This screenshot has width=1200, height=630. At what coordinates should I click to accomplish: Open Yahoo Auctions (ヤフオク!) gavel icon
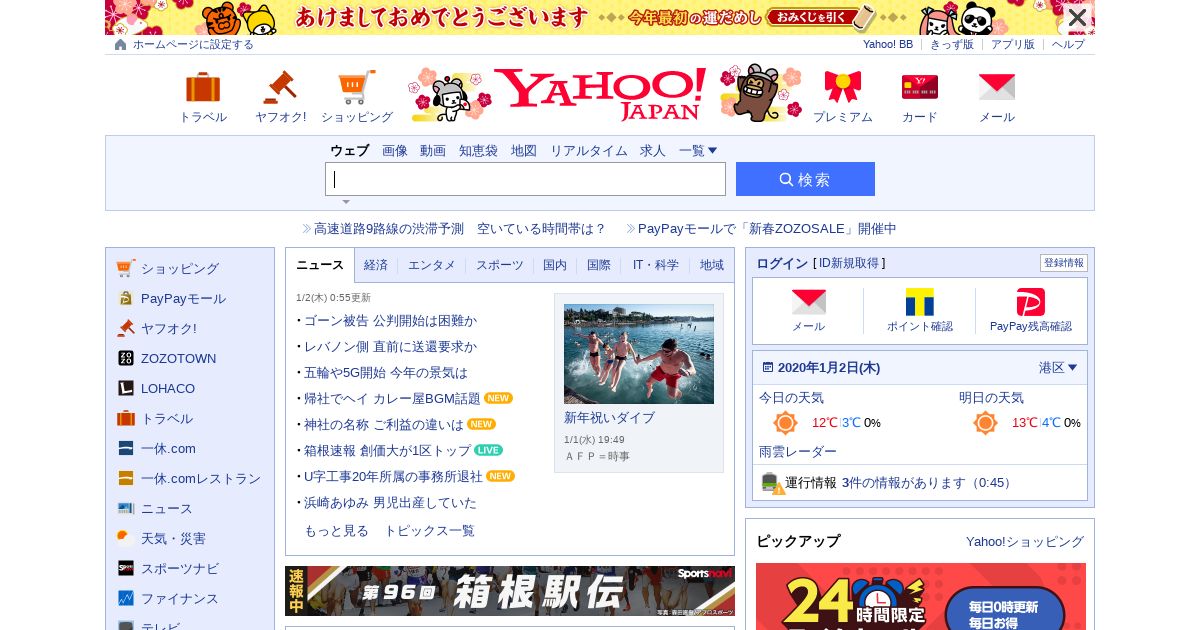point(280,87)
